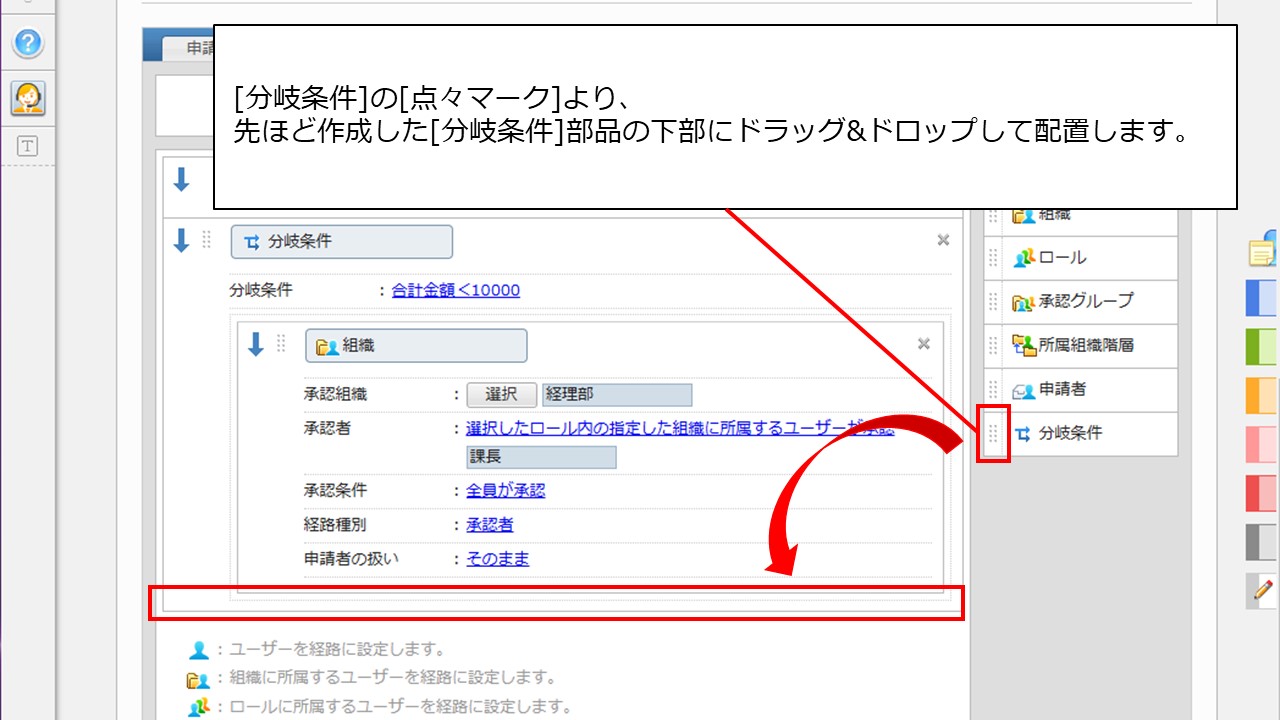
Task: Pick the 所属組織階層 part in the palette
Action: pos(1085,345)
